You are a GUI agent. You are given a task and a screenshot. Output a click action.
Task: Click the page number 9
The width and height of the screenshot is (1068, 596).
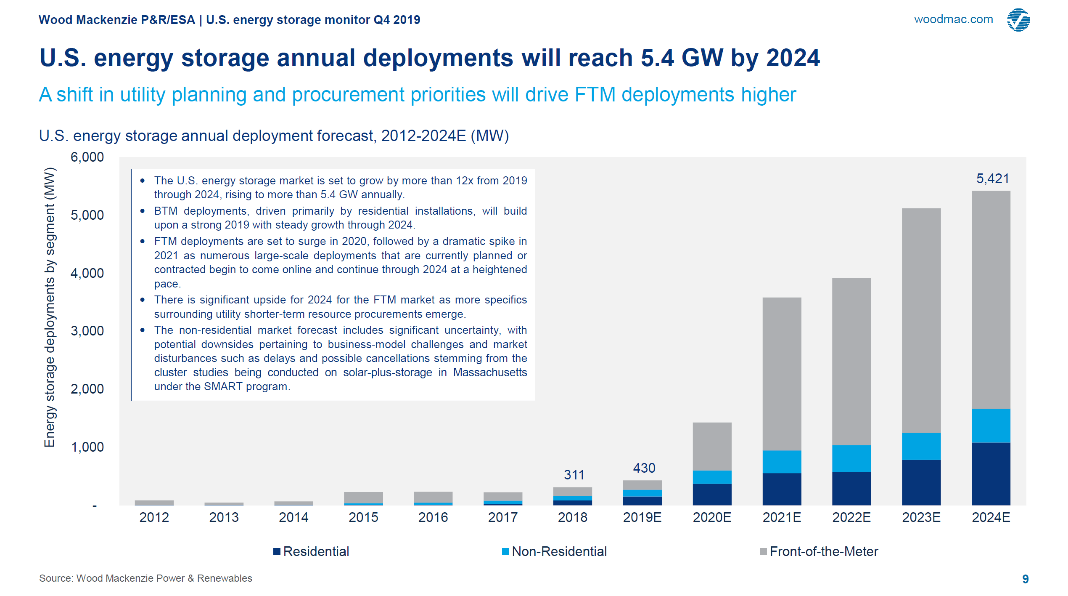[x=1025, y=579]
